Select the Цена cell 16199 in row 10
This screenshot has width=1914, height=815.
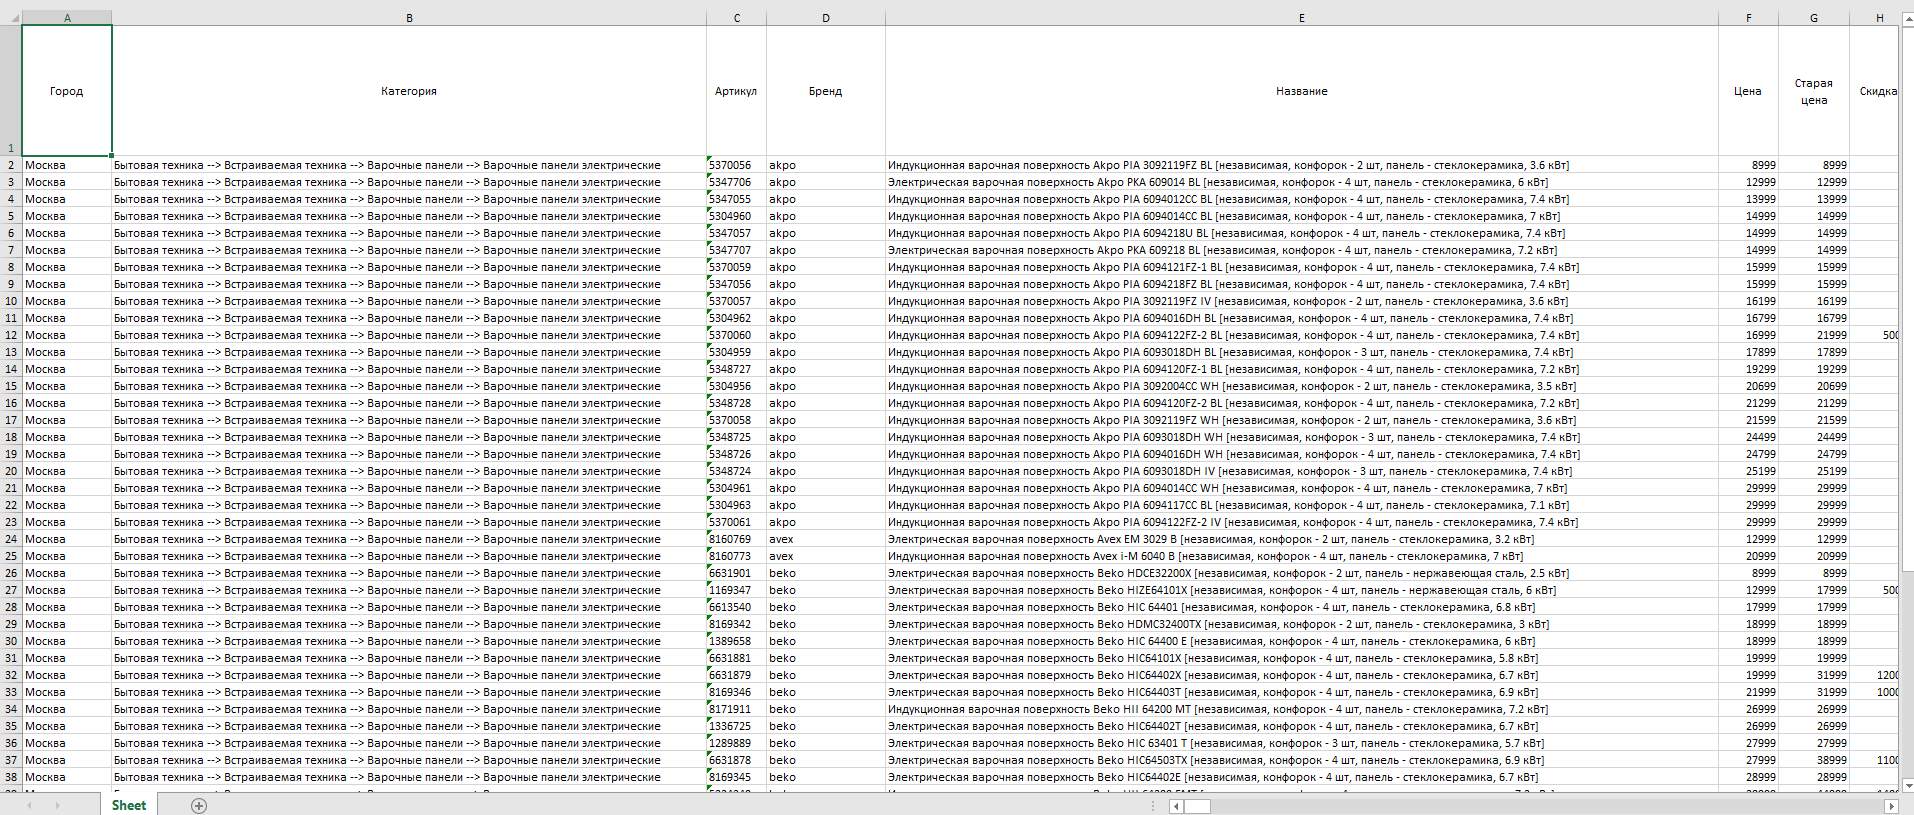click(1749, 301)
